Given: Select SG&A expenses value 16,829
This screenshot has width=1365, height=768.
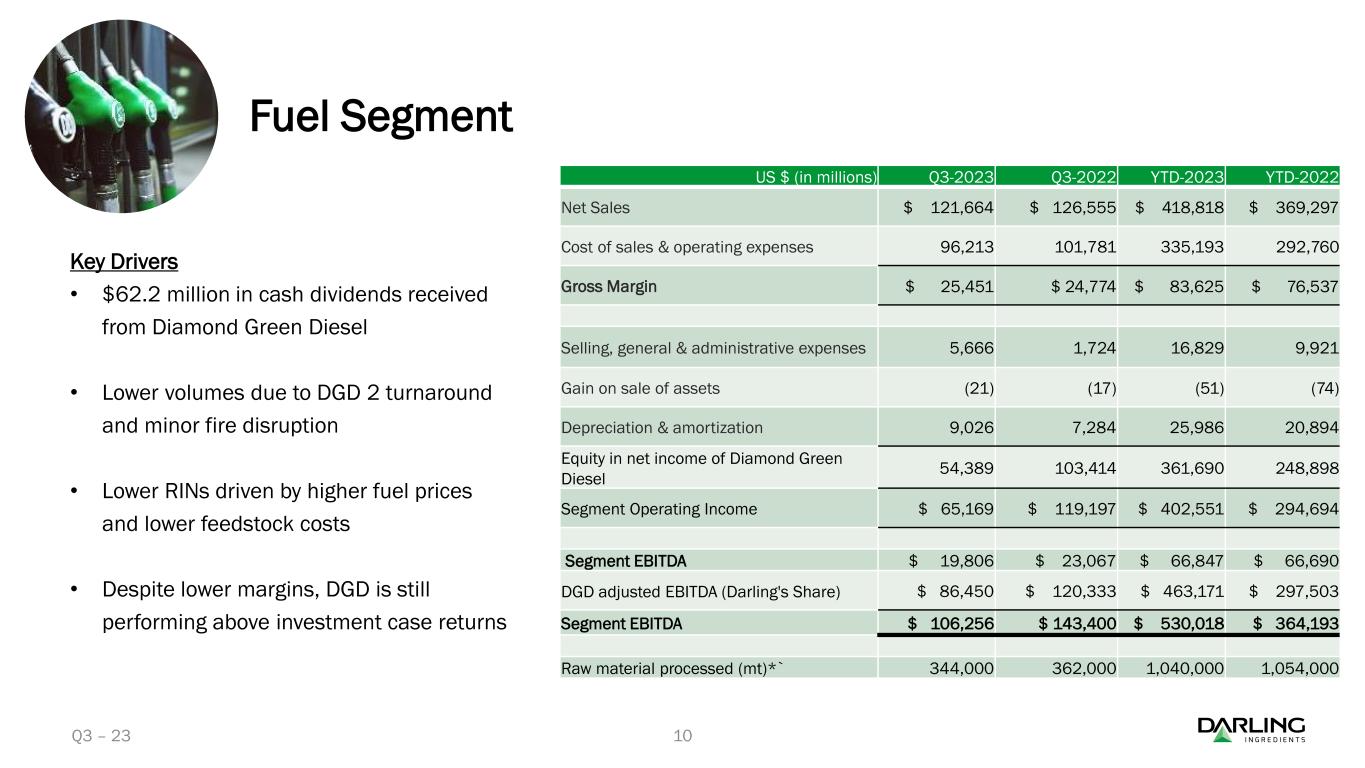Looking at the screenshot, I should click(1196, 348).
